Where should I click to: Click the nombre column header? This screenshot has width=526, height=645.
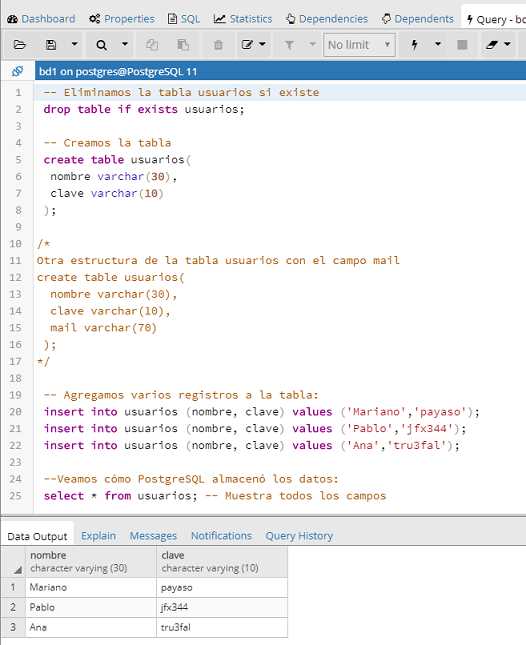pyautogui.click(x=91, y=561)
